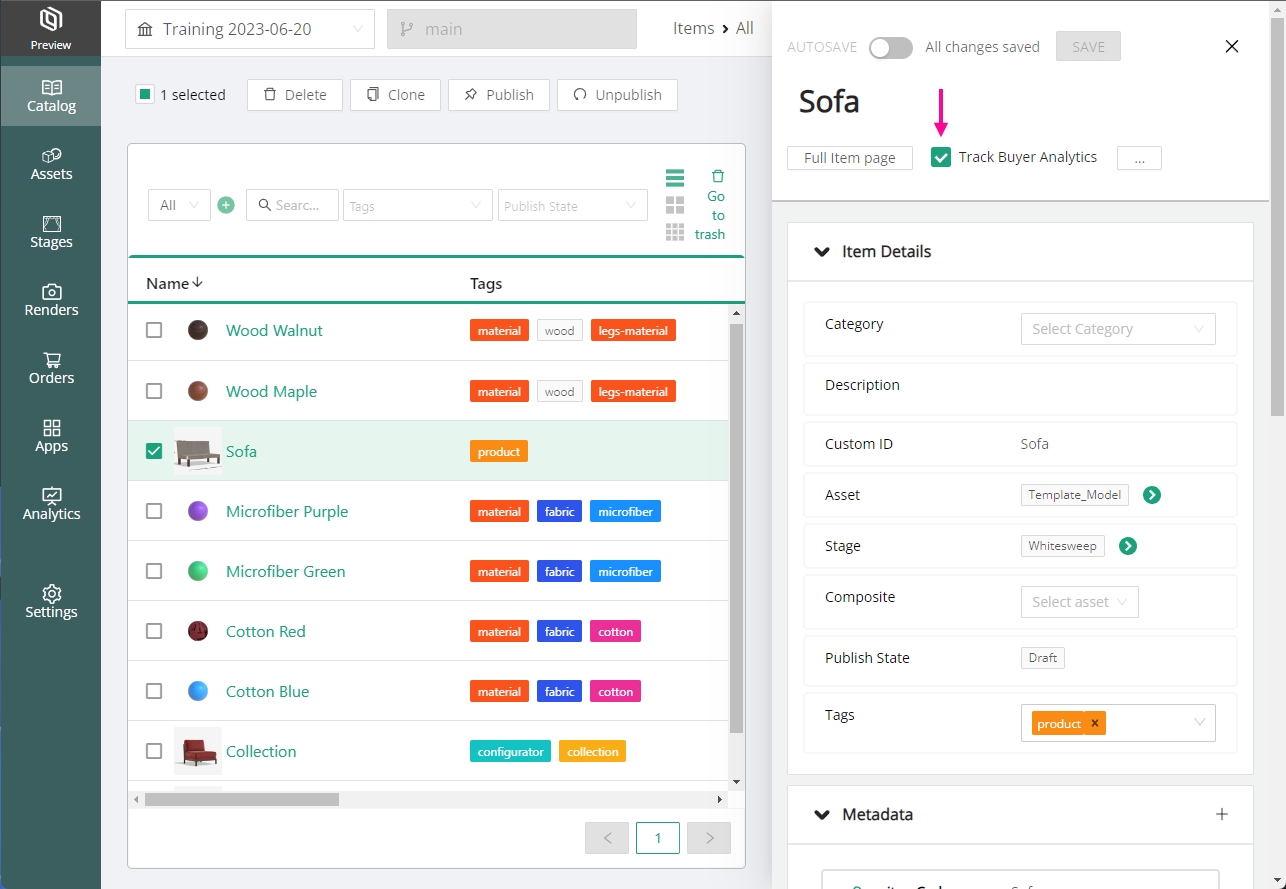
Task: Add new metadata with the plus icon
Action: (x=1221, y=814)
